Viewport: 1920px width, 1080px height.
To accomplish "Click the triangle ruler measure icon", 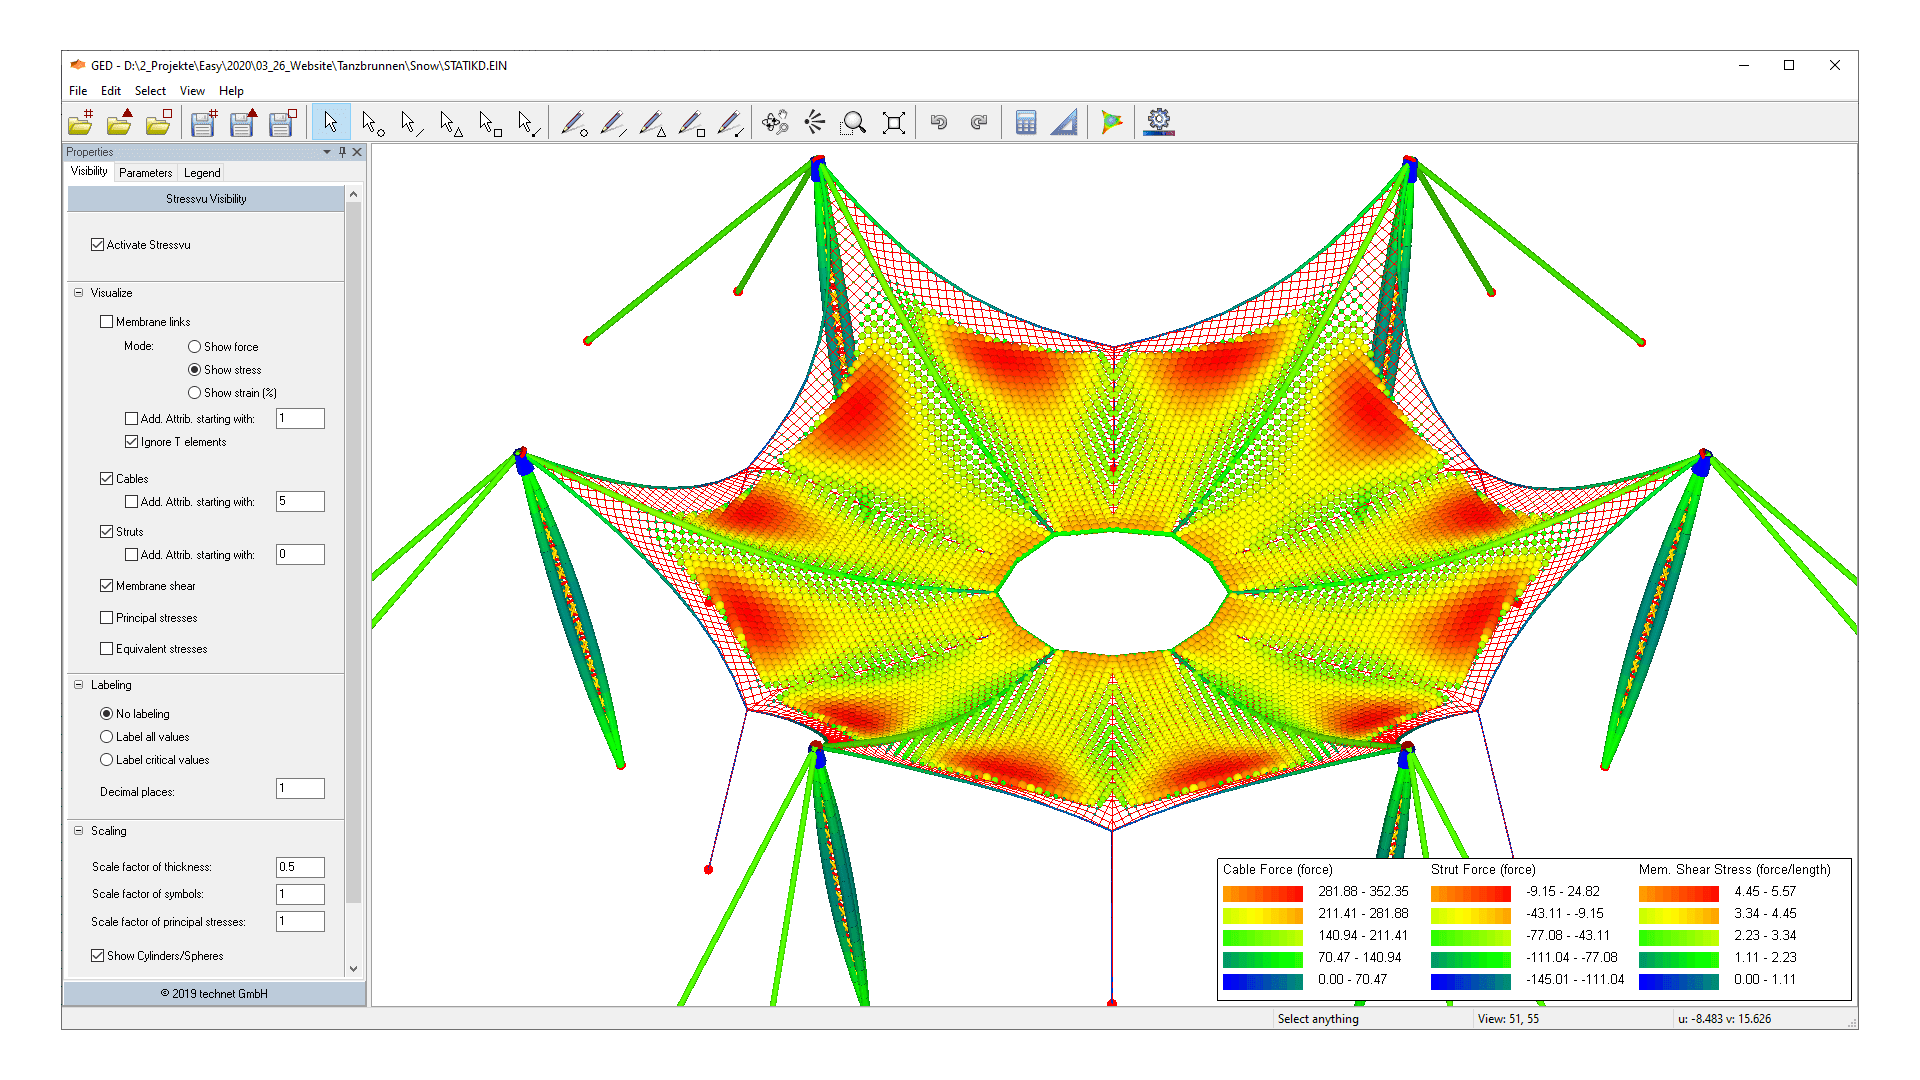I will (1065, 123).
